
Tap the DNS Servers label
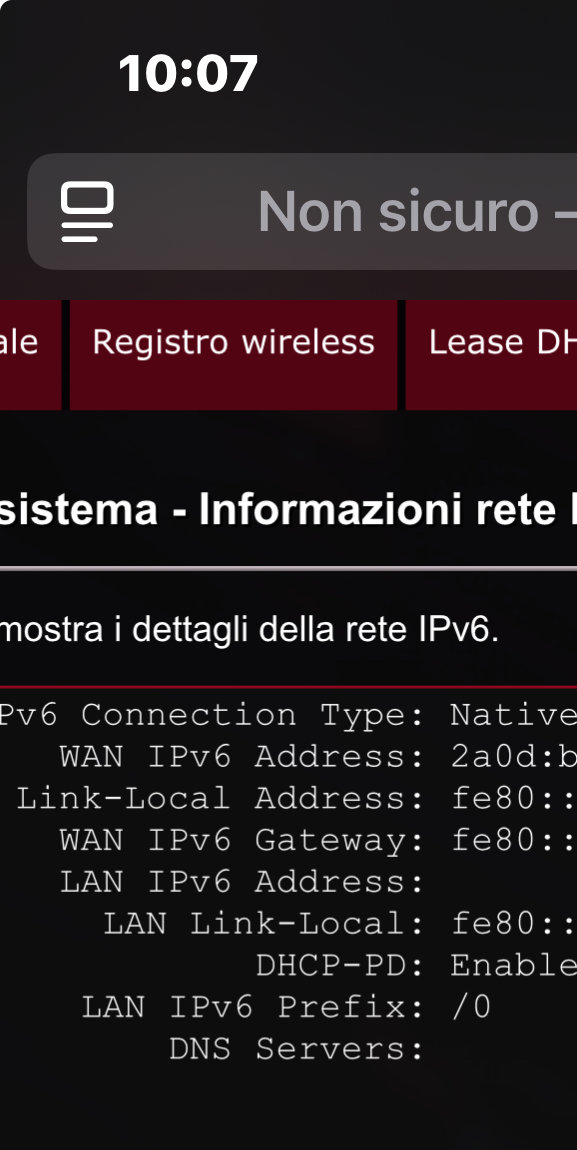click(297, 1049)
